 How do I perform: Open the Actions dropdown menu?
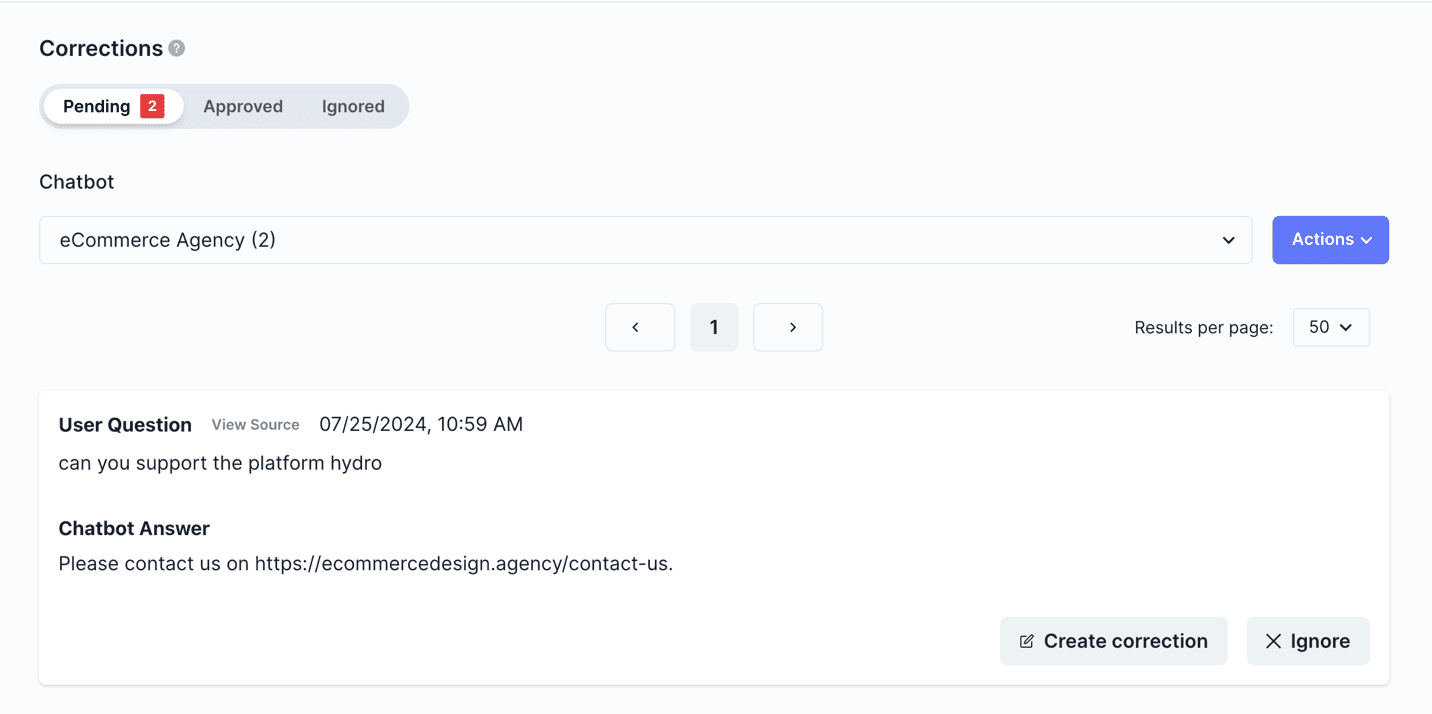pyautogui.click(x=1330, y=240)
